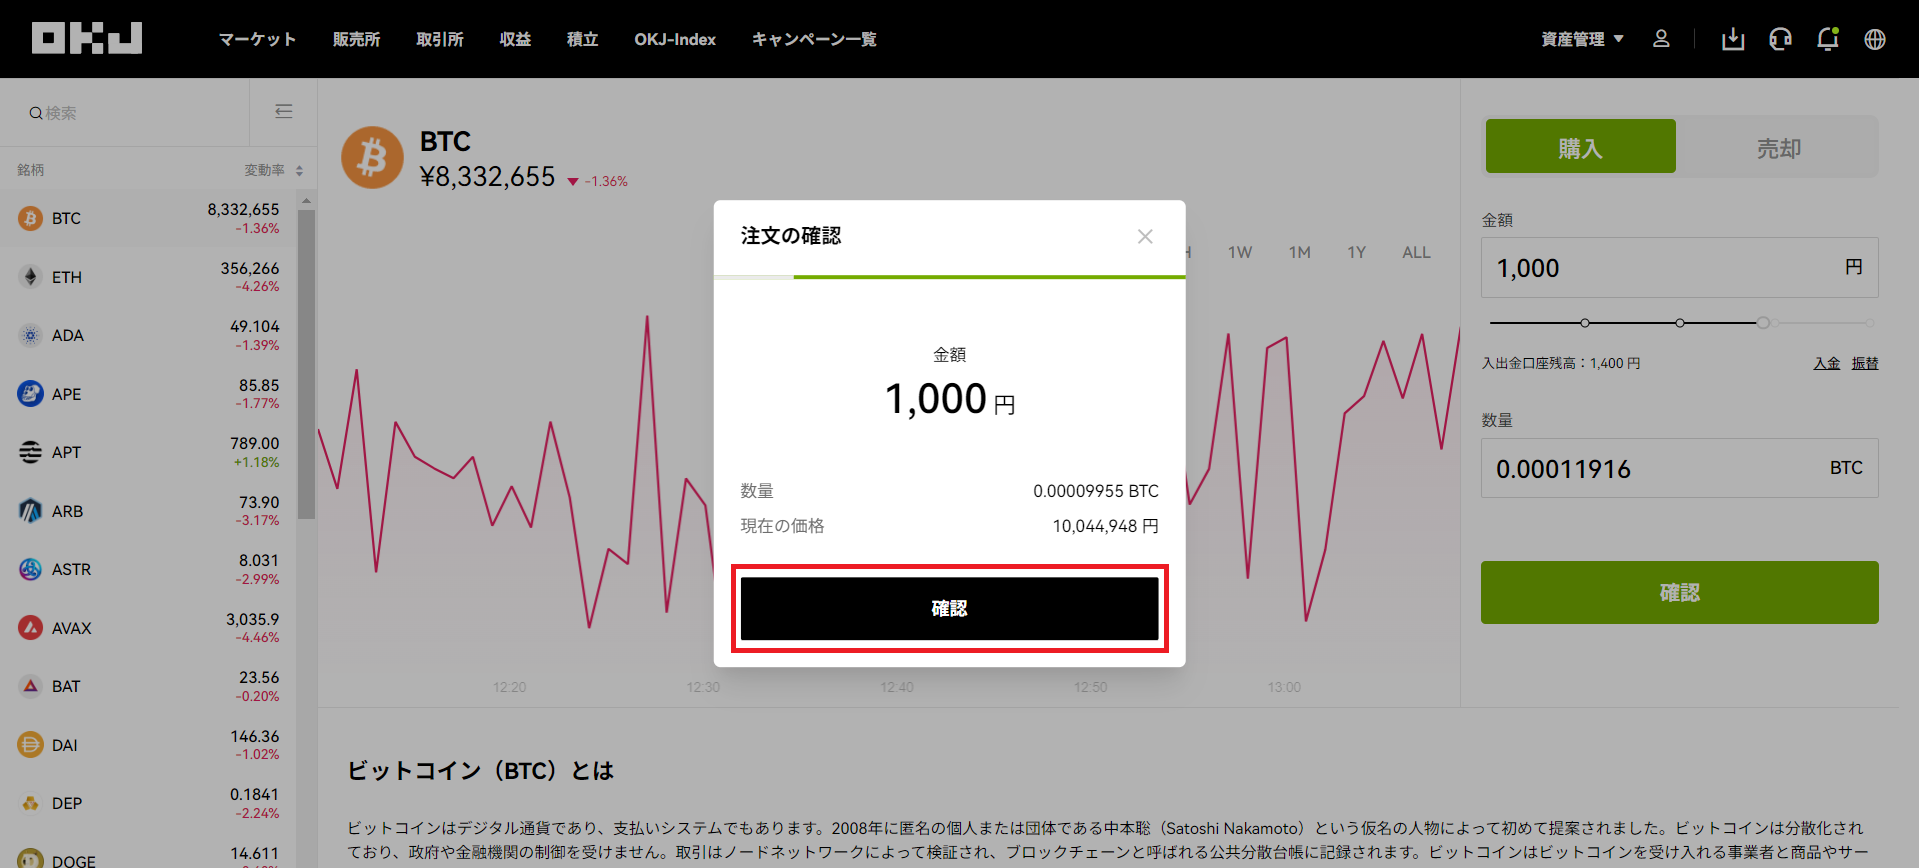
Task: Select the DAI coin icon
Action: (30, 745)
